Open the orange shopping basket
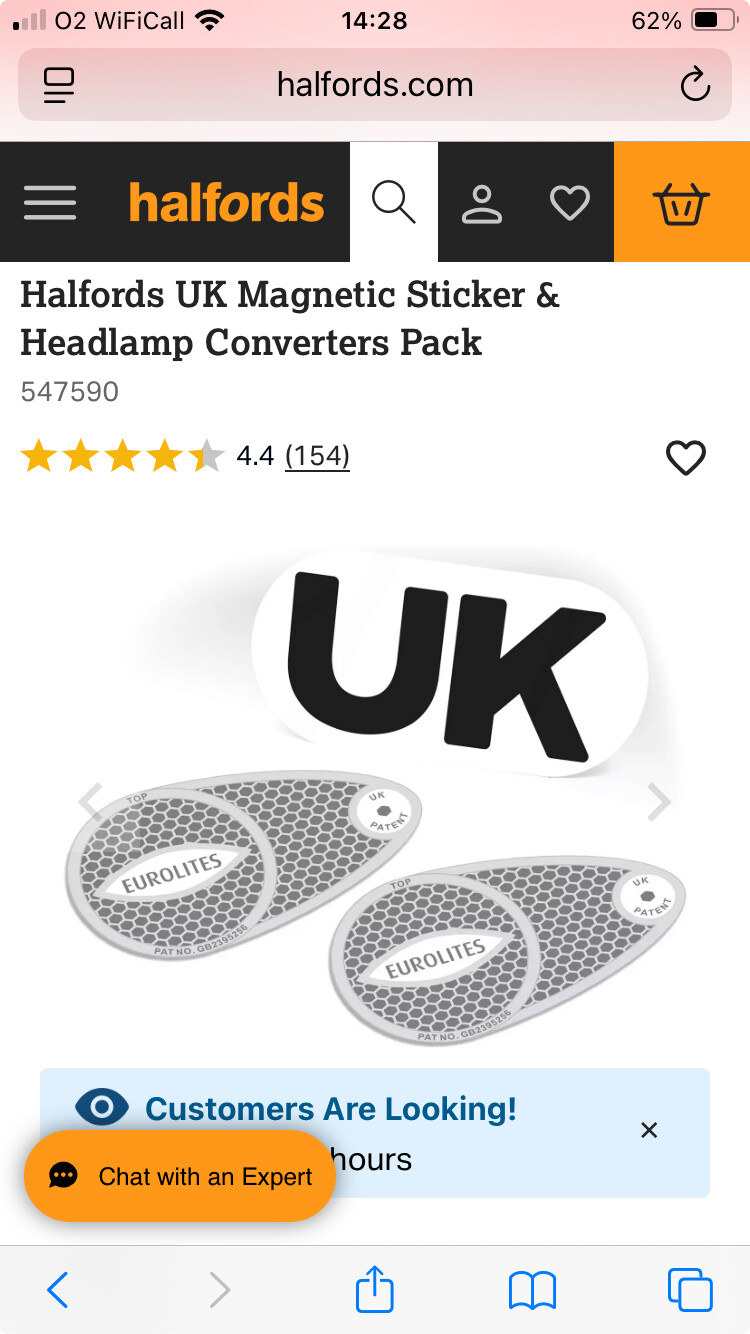Viewport: 750px width, 1334px height. [x=682, y=202]
